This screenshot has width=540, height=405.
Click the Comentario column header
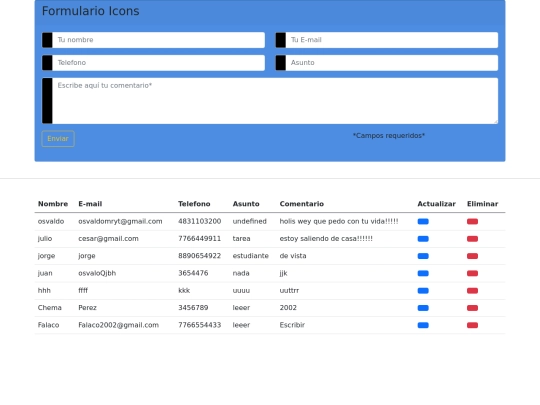point(302,204)
